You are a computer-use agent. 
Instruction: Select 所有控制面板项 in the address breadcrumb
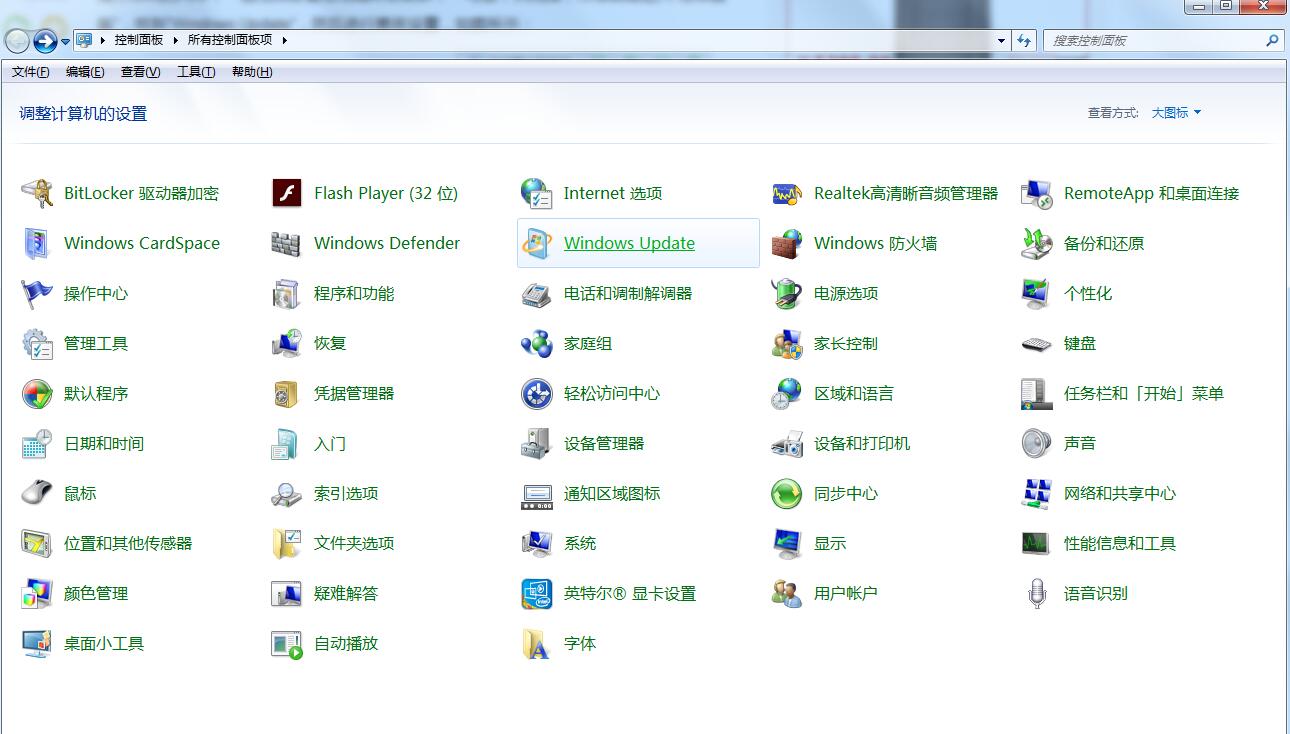(x=230, y=40)
